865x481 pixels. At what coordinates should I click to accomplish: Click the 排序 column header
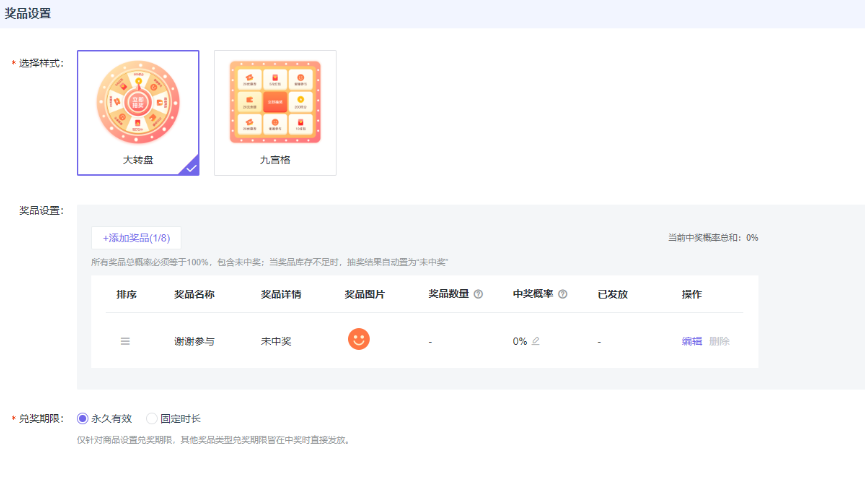pos(126,295)
